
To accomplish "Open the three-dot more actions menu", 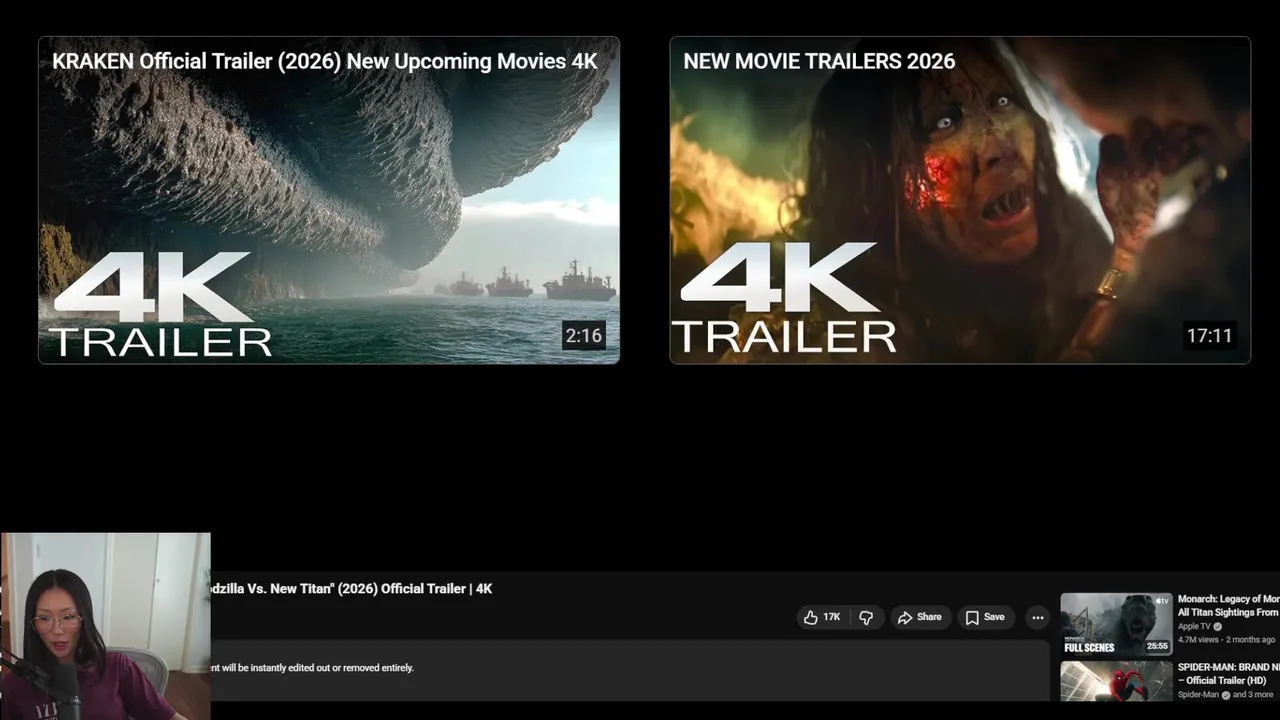I will click(1037, 617).
